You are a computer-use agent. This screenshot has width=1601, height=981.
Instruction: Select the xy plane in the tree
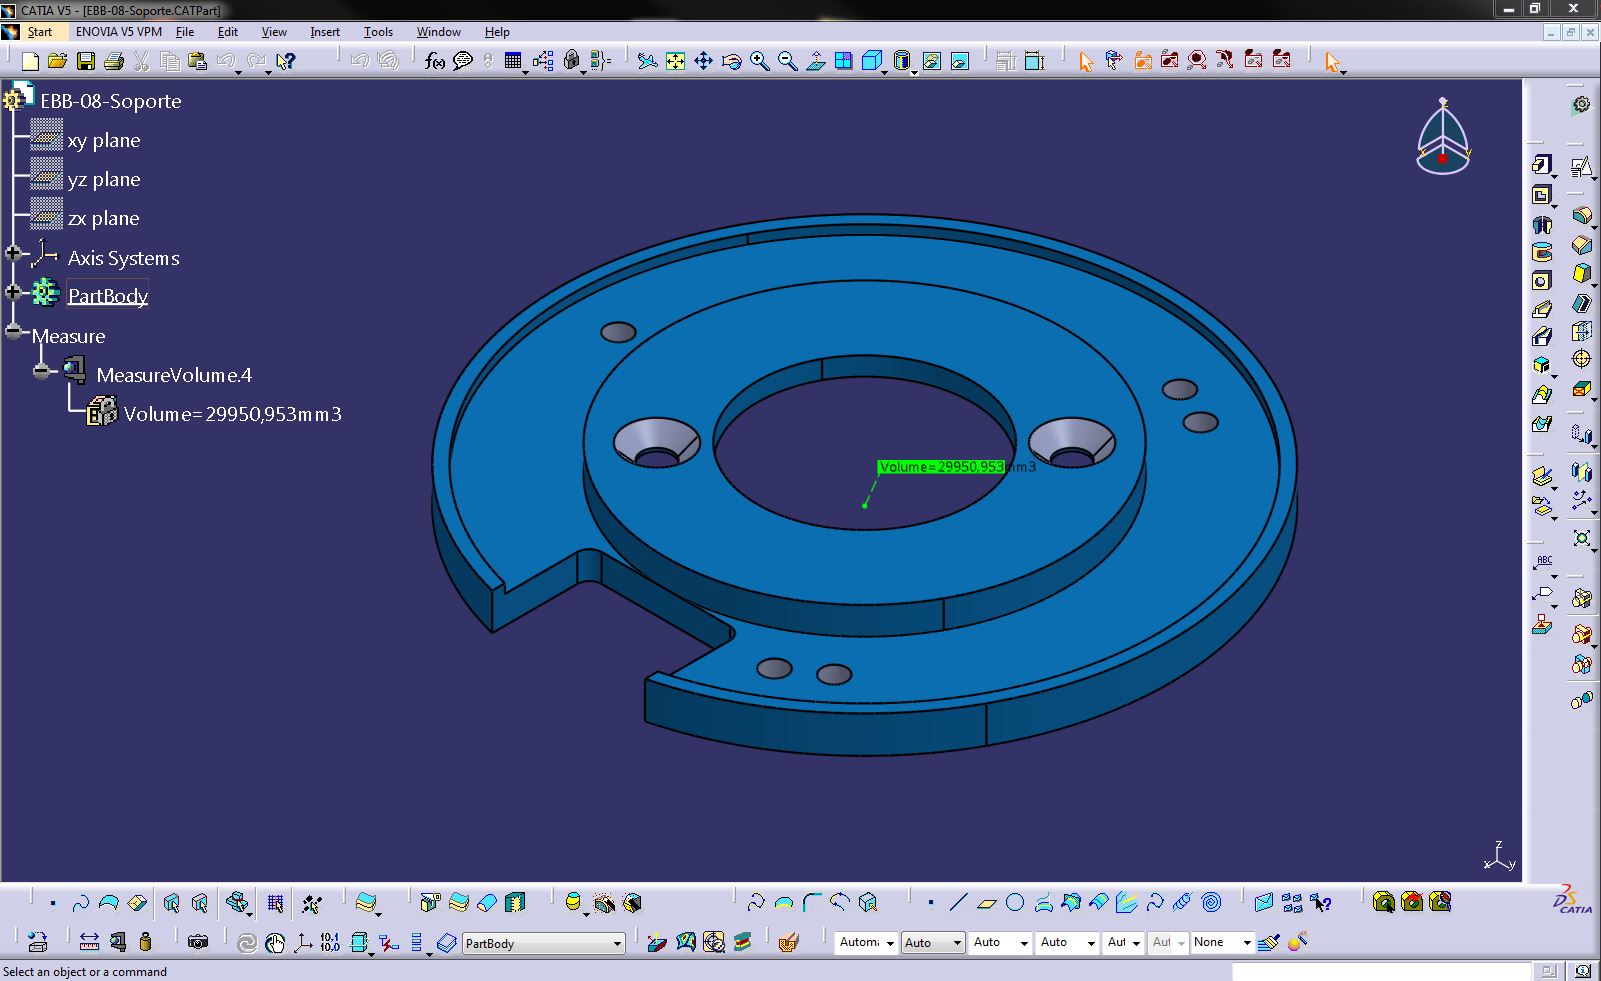104,140
